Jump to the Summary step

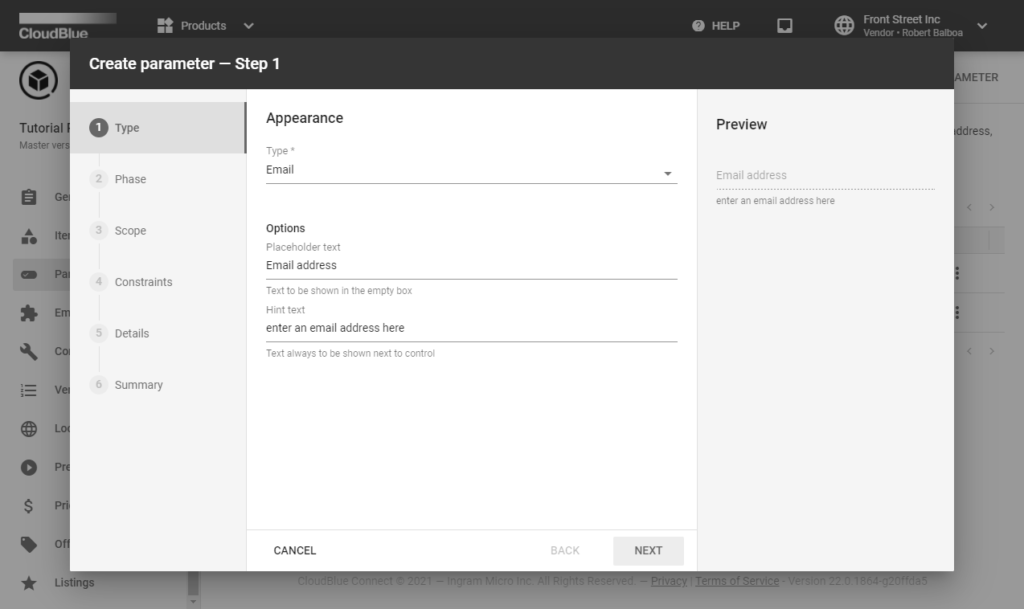pos(138,385)
